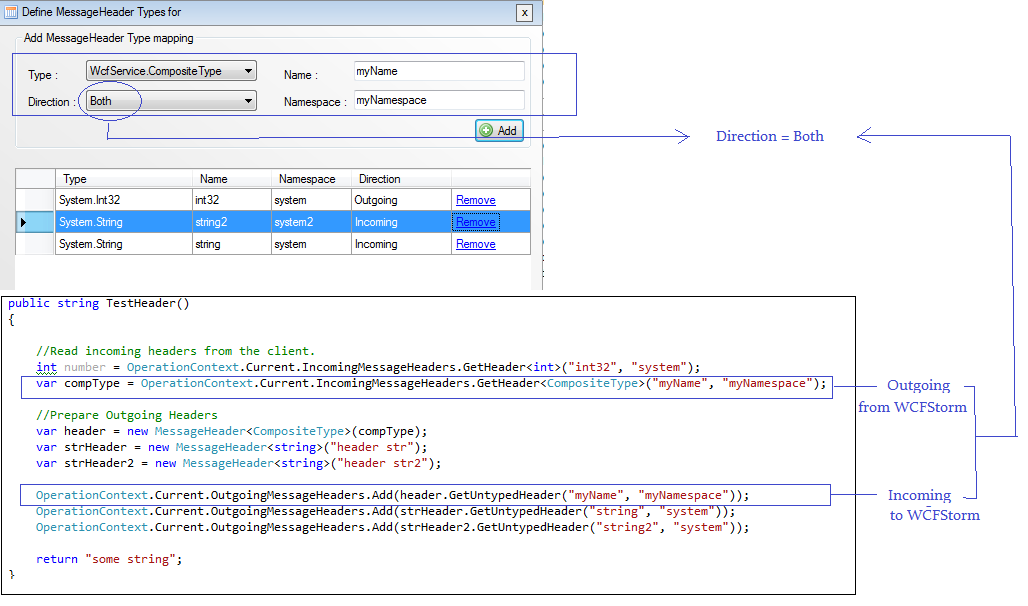Sort by Namespace column header
Viewport: 1028px width, 606px height.
tap(311, 178)
